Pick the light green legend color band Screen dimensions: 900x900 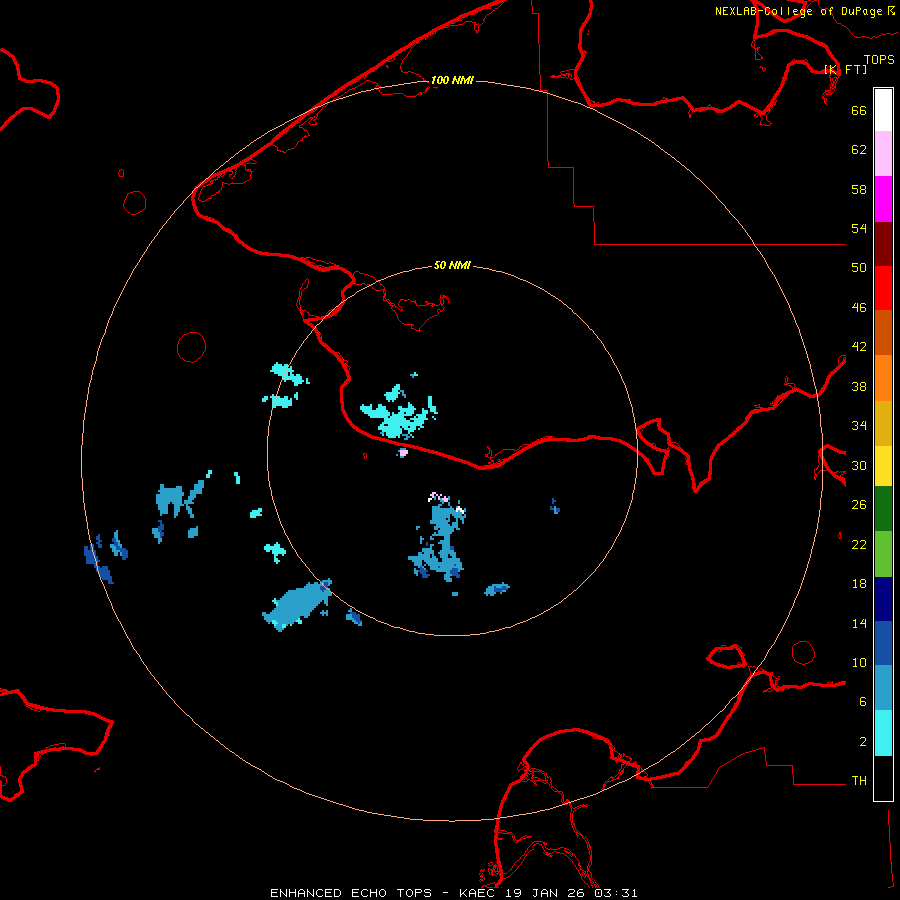tap(883, 554)
